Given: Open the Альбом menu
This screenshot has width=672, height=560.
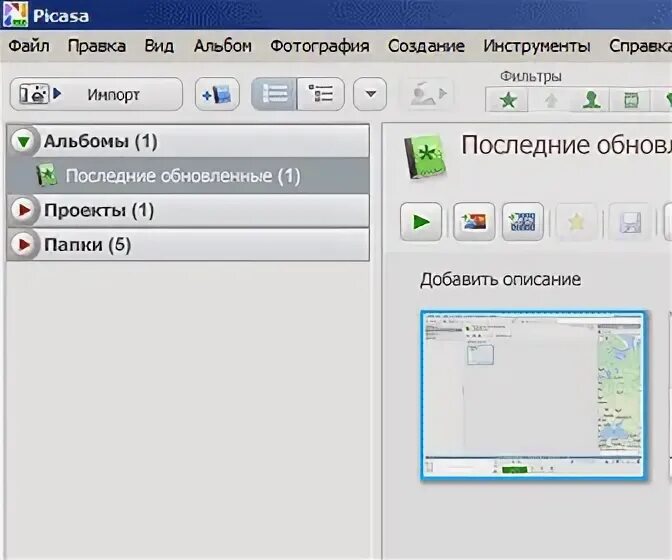Looking at the screenshot, I should tap(223, 46).
